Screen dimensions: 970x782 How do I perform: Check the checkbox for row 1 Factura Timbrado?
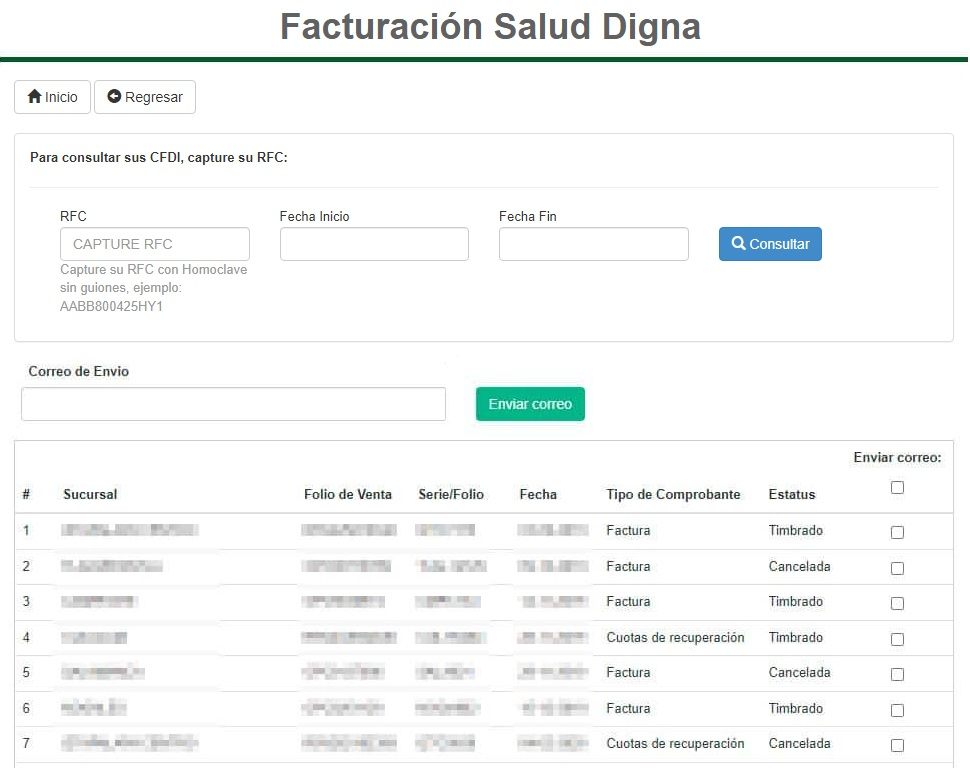tap(897, 532)
